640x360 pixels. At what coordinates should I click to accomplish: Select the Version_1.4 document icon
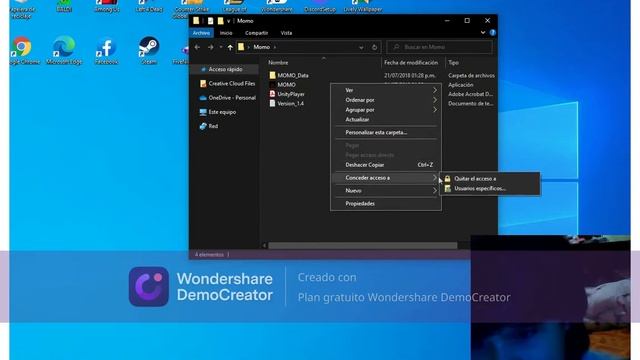[x=272, y=103]
